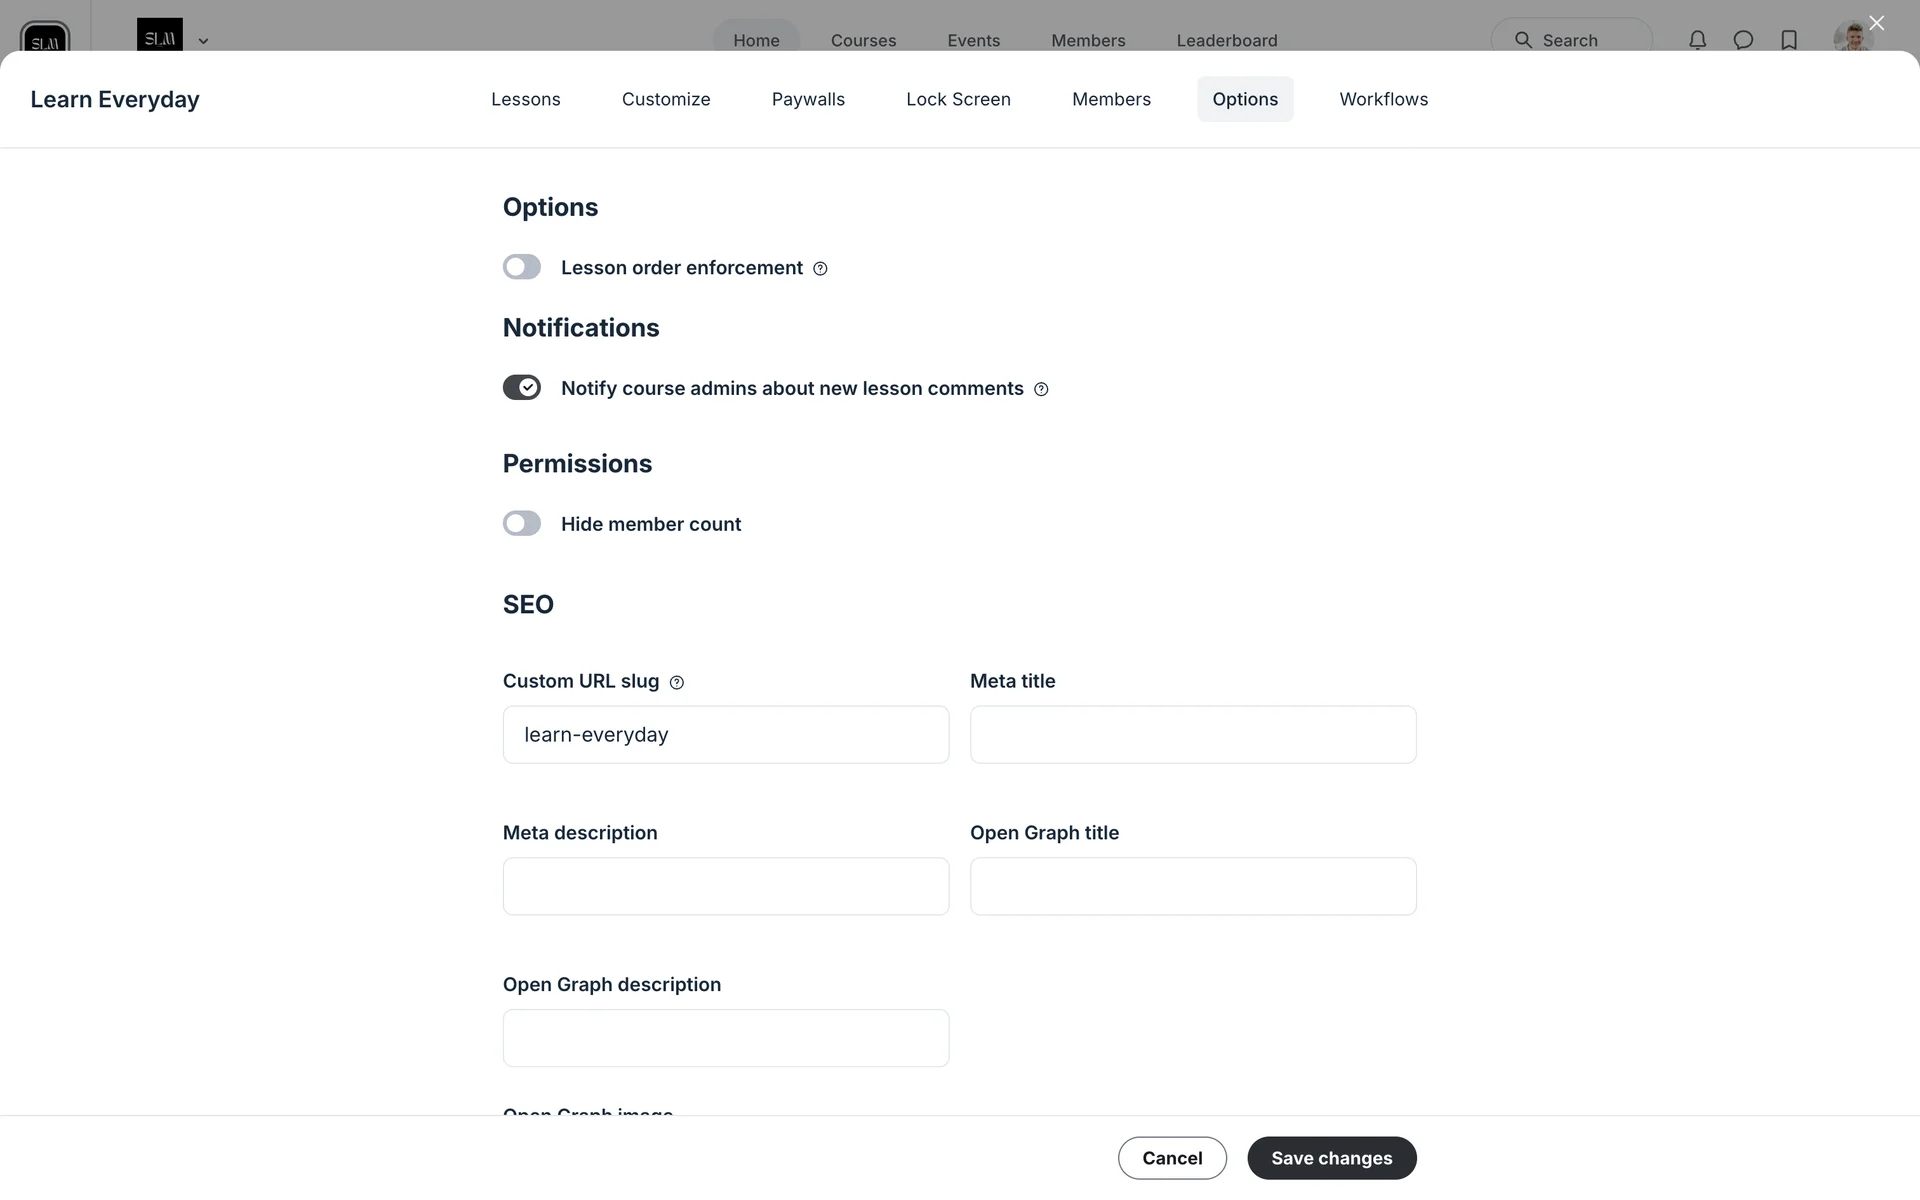Click the Custom URL slug field

click(726, 735)
